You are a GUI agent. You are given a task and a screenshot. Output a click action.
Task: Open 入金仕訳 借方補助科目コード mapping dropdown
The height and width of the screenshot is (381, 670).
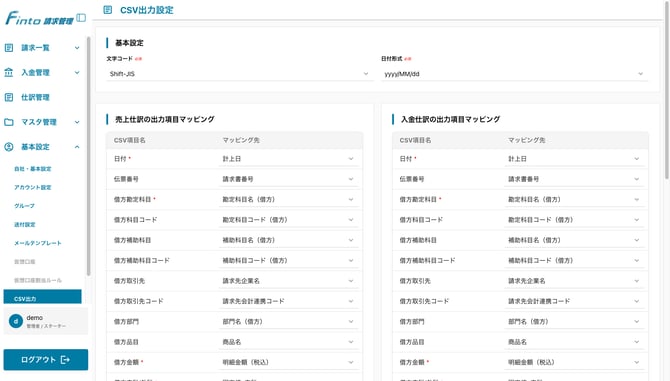[x=574, y=261]
